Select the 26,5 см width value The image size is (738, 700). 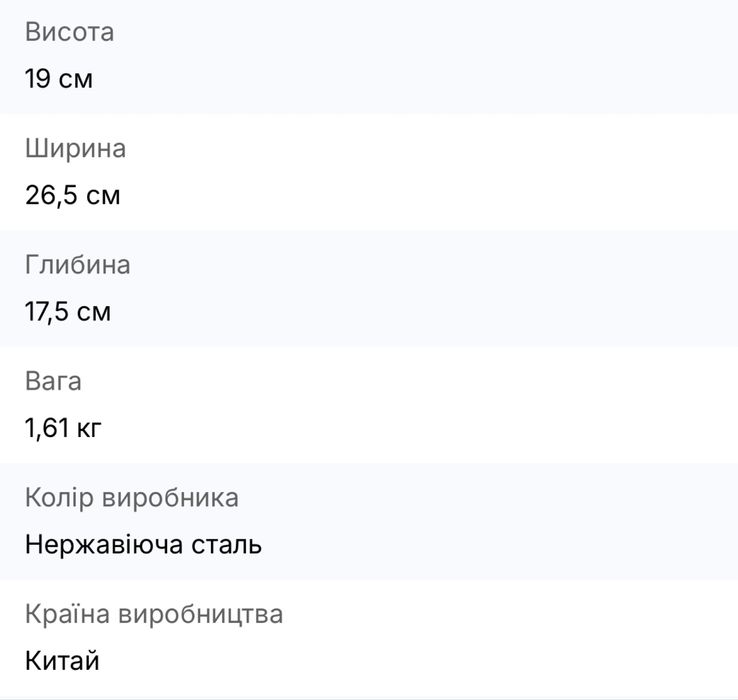[72, 195]
